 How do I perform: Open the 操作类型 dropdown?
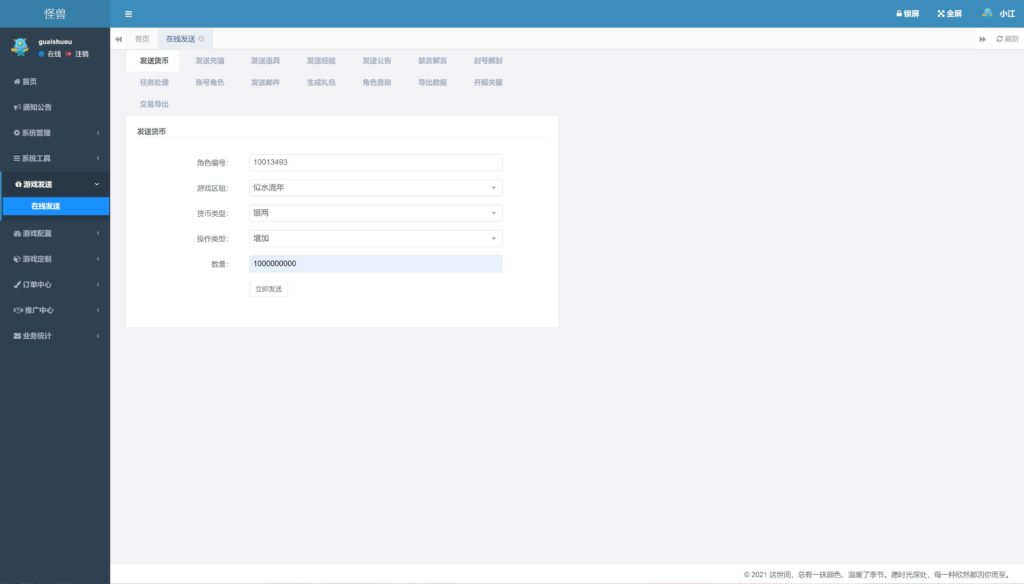click(375, 239)
